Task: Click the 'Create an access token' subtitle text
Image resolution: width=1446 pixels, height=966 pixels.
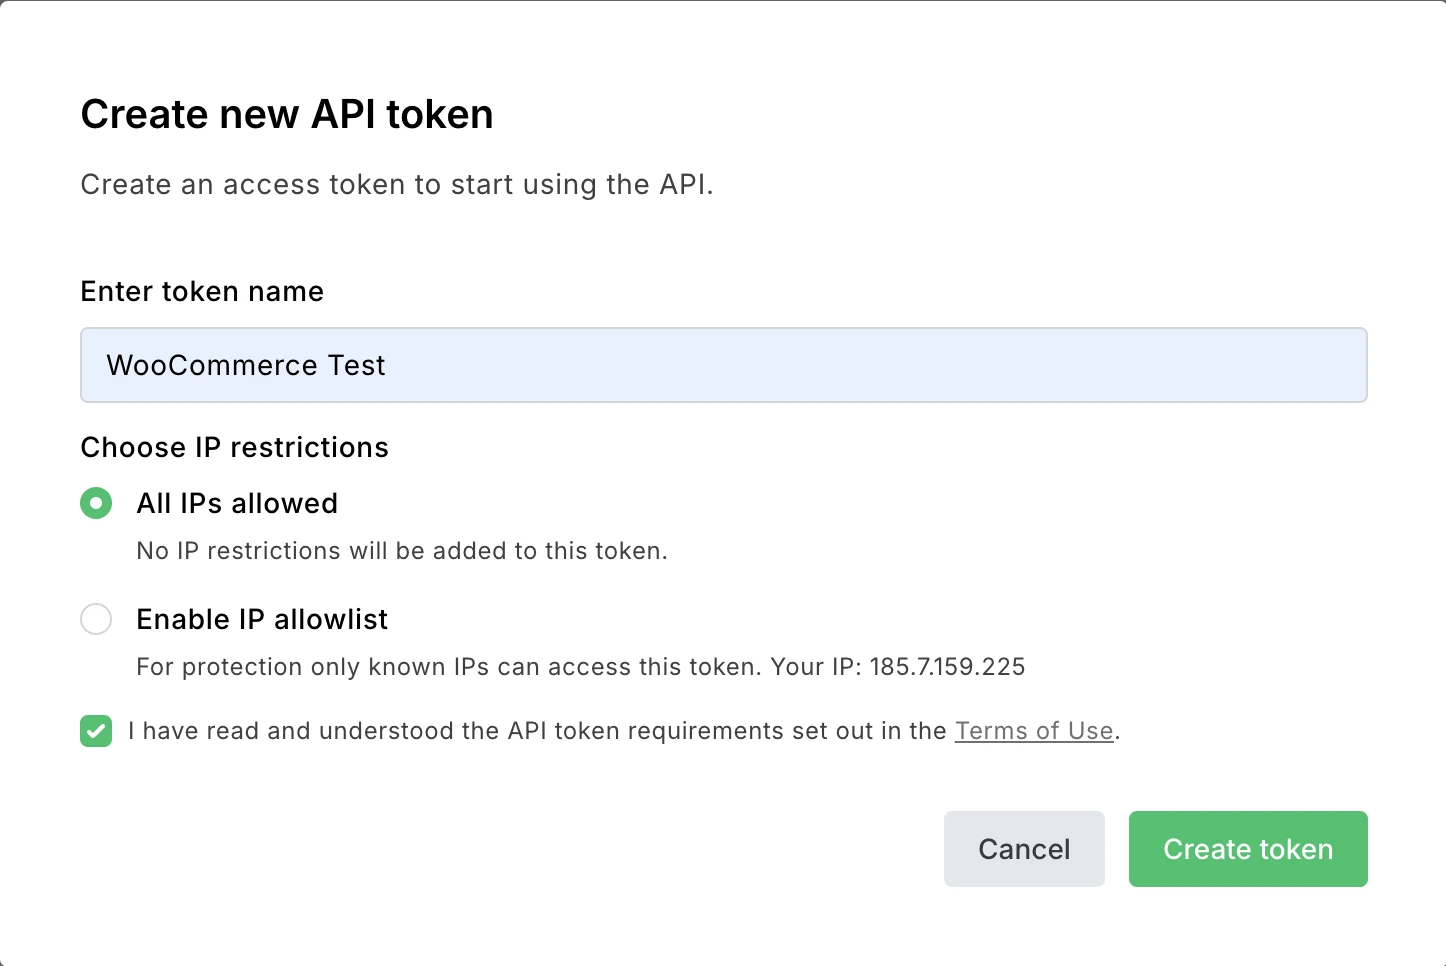Action: 396,184
